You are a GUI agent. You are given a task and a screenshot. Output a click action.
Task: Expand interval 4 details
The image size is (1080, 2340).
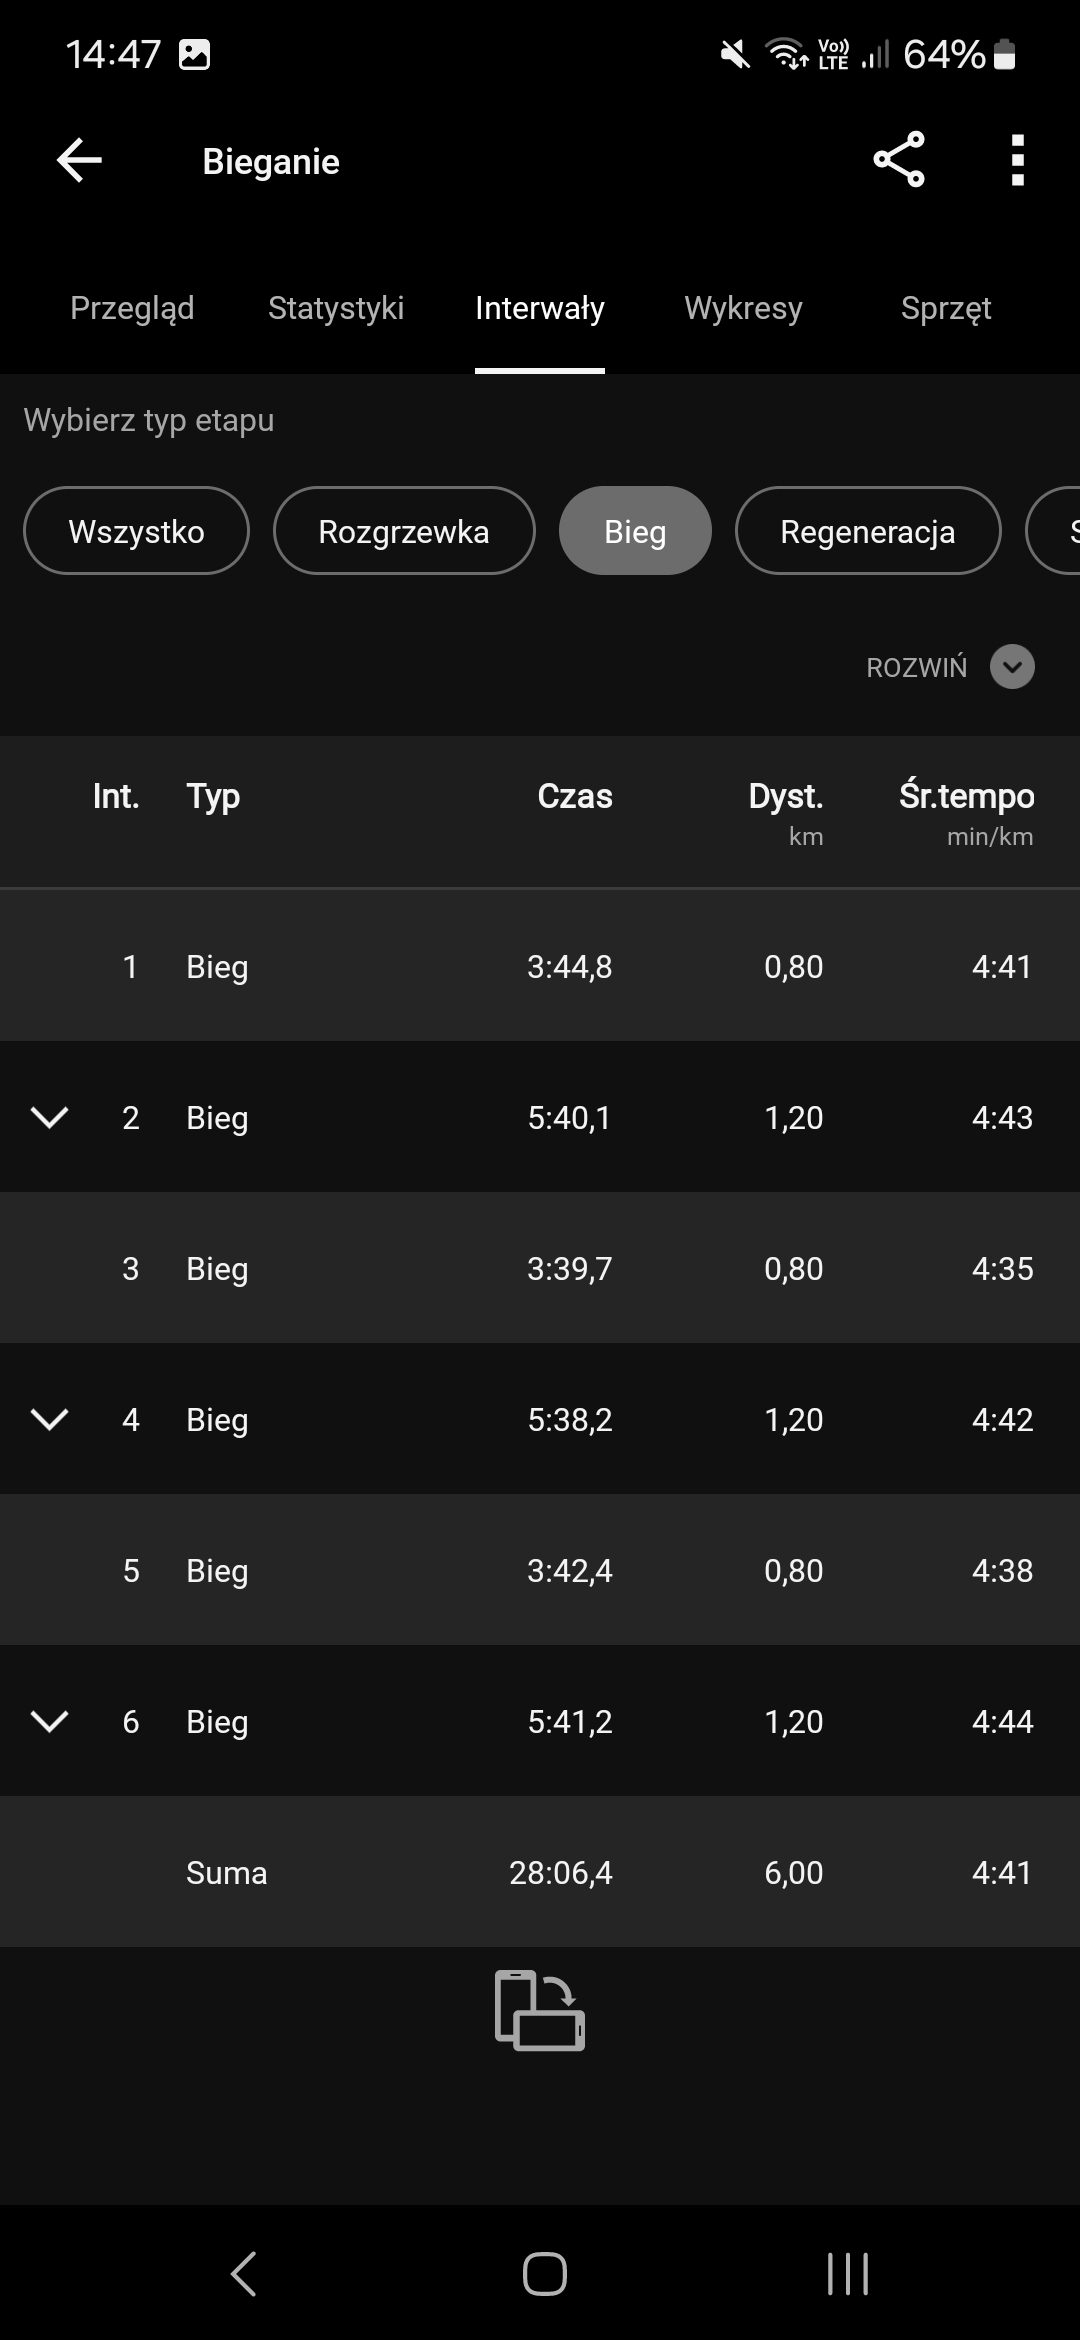[49, 1419]
